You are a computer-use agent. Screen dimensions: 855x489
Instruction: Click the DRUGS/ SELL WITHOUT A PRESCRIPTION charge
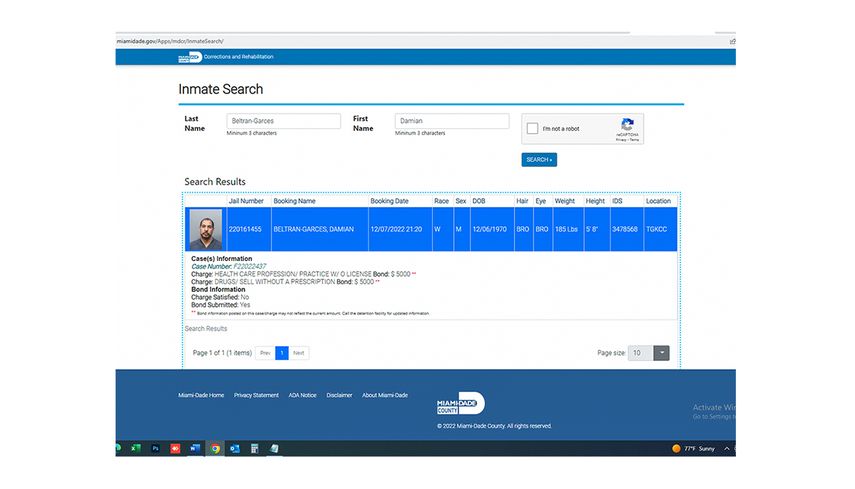pos(285,282)
